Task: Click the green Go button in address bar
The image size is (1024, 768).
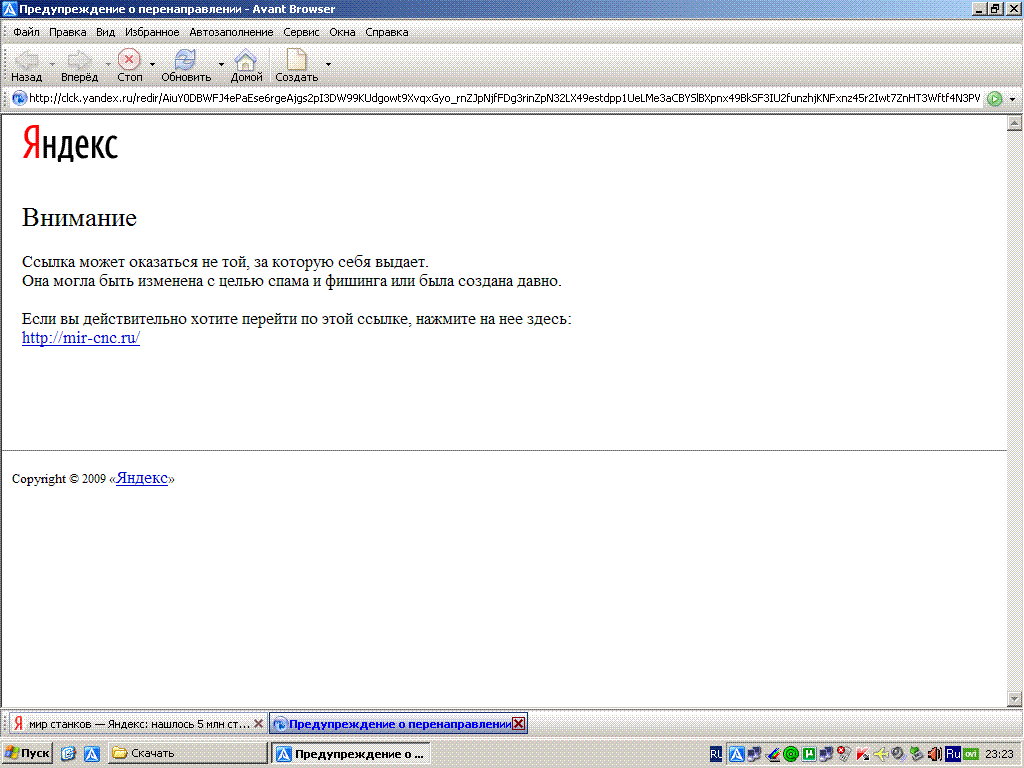Action: click(x=995, y=99)
